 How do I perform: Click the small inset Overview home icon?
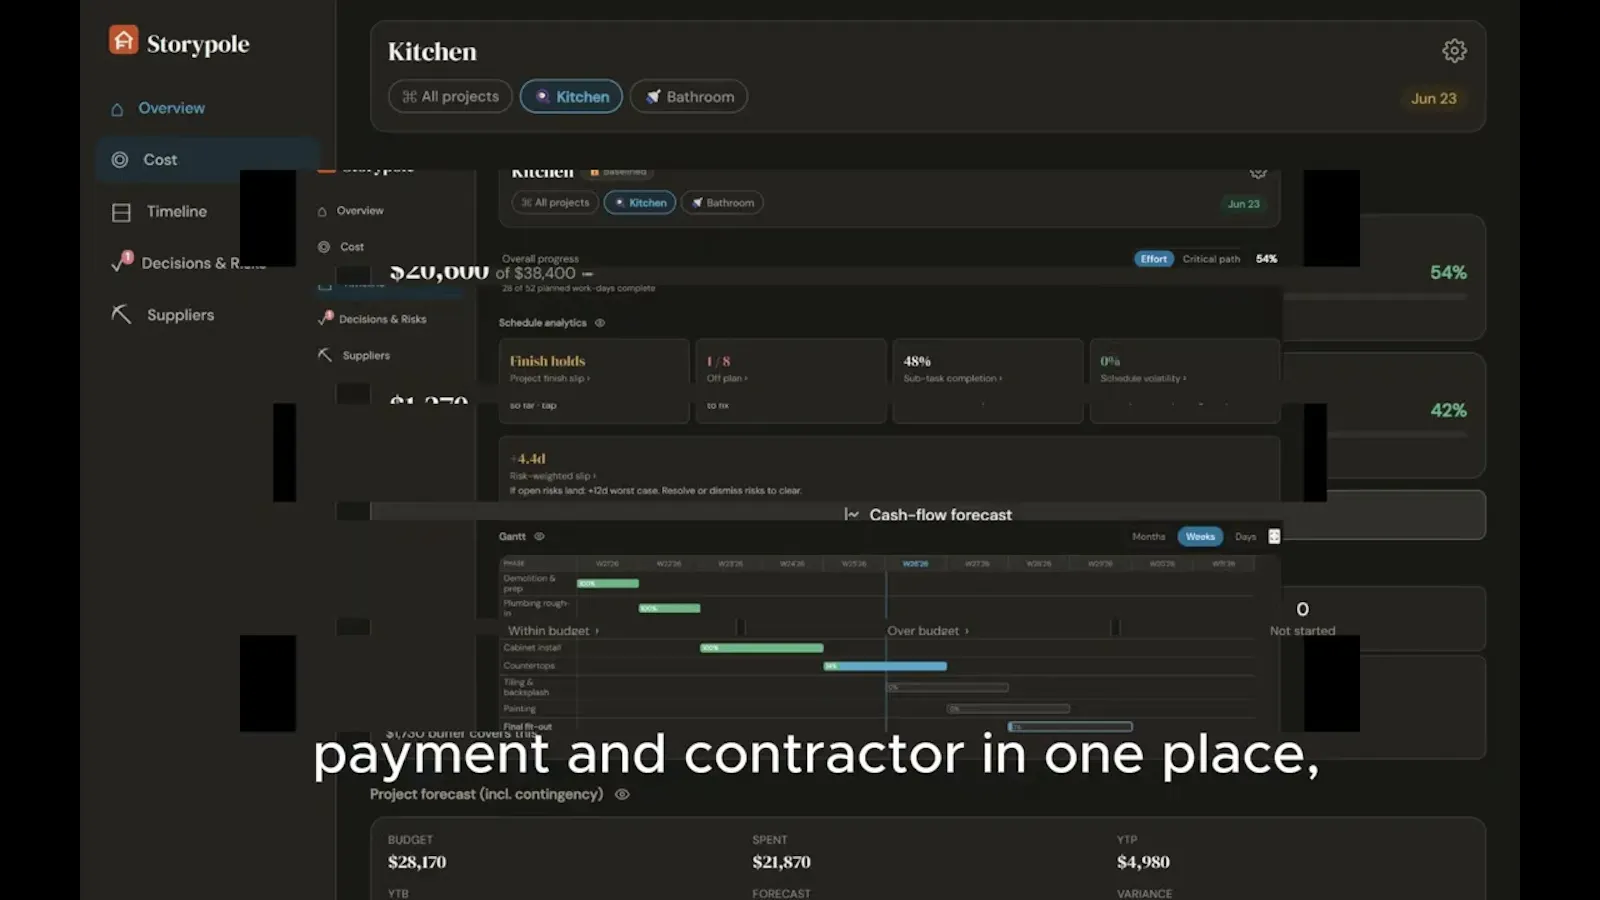point(322,212)
